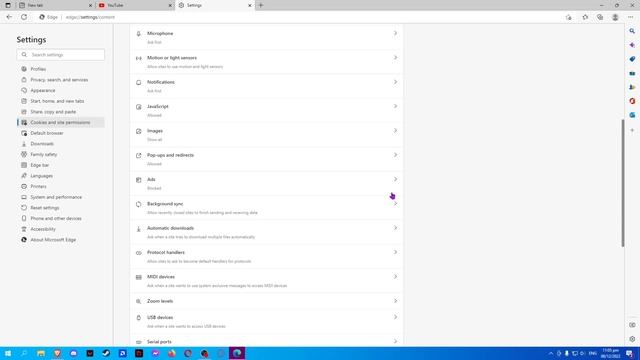This screenshot has height=360, width=640.
Task: Open Protocol handlers chevron
Action: pyautogui.click(x=395, y=252)
